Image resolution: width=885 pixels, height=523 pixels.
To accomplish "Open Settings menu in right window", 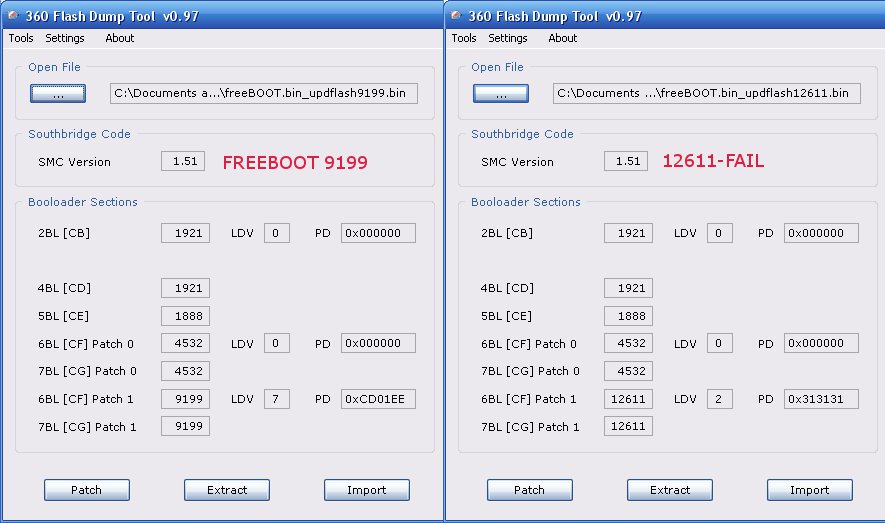I will pyautogui.click(x=508, y=38).
